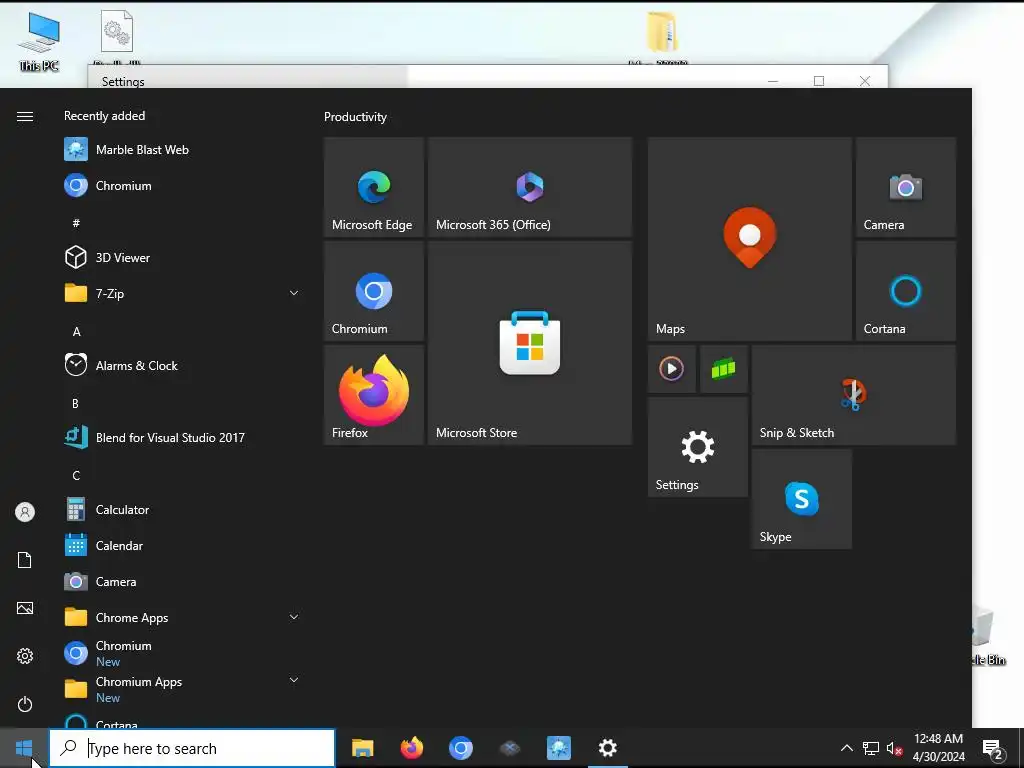Image resolution: width=1024 pixels, height=768 pixels.
Task: Open the user account icon in Start sidebar
Action: pos(25,512)
